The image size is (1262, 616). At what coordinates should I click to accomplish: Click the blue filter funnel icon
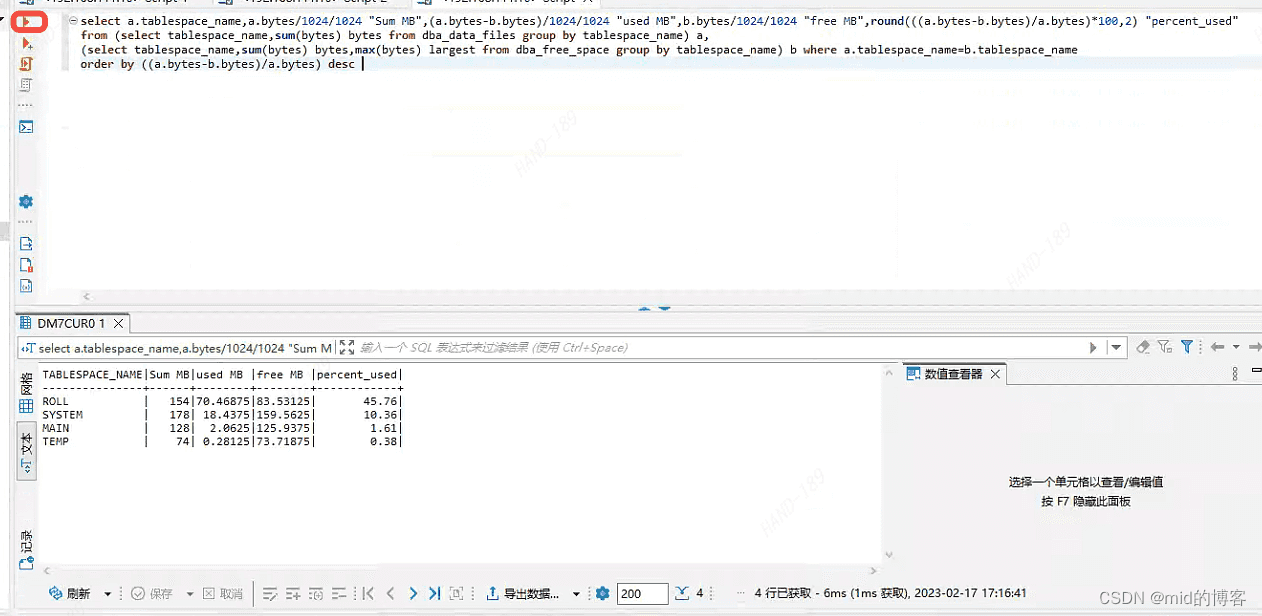pos(1187,347)
